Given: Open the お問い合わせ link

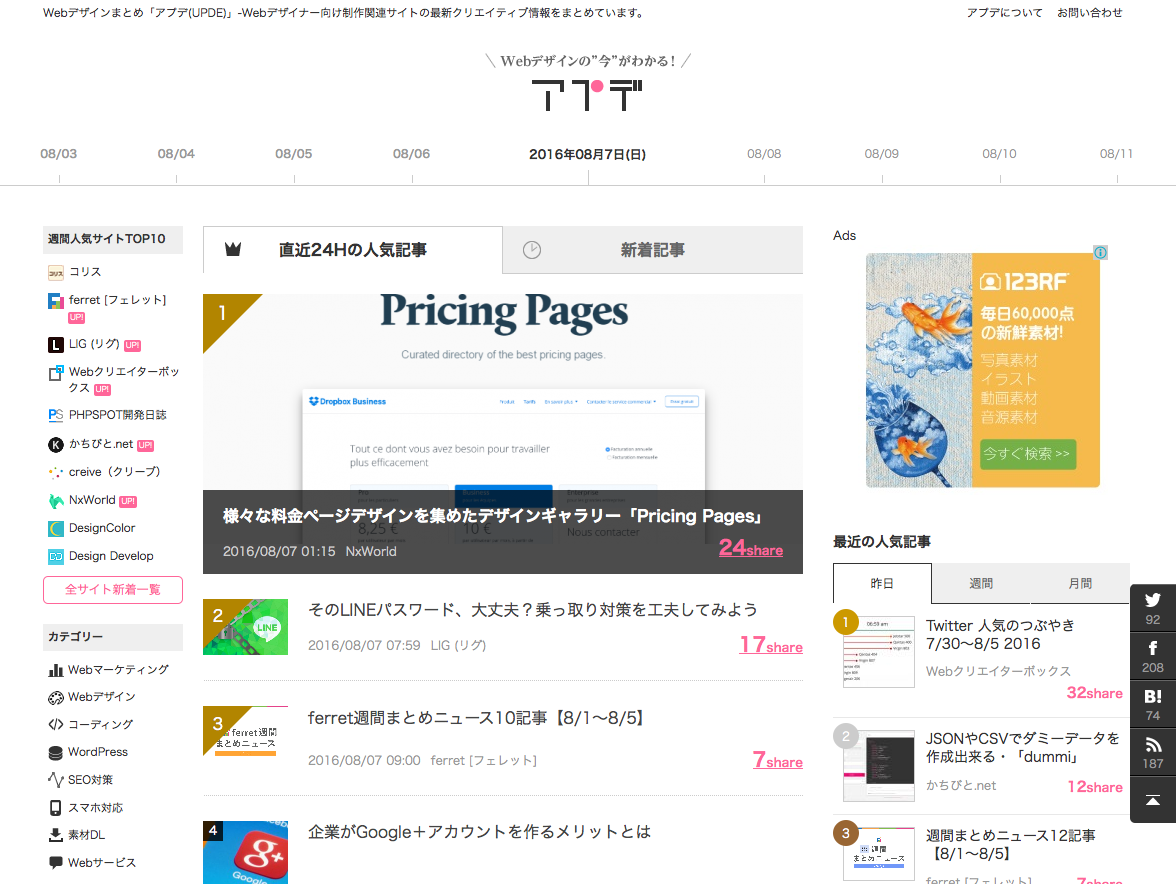Looking at the screenshot, I should point(1089,13).
